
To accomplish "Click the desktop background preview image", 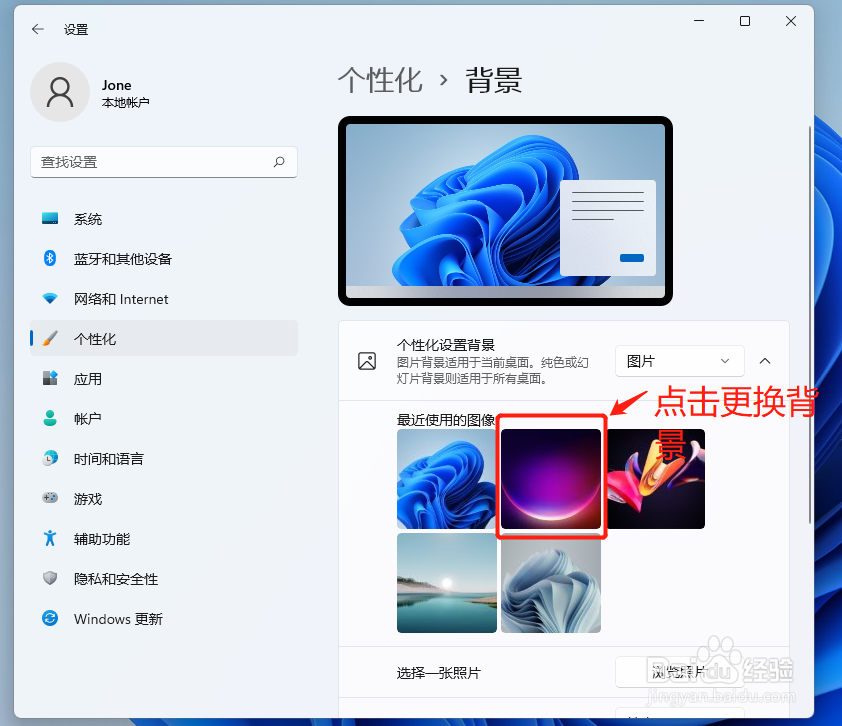I will coord(505,211).
